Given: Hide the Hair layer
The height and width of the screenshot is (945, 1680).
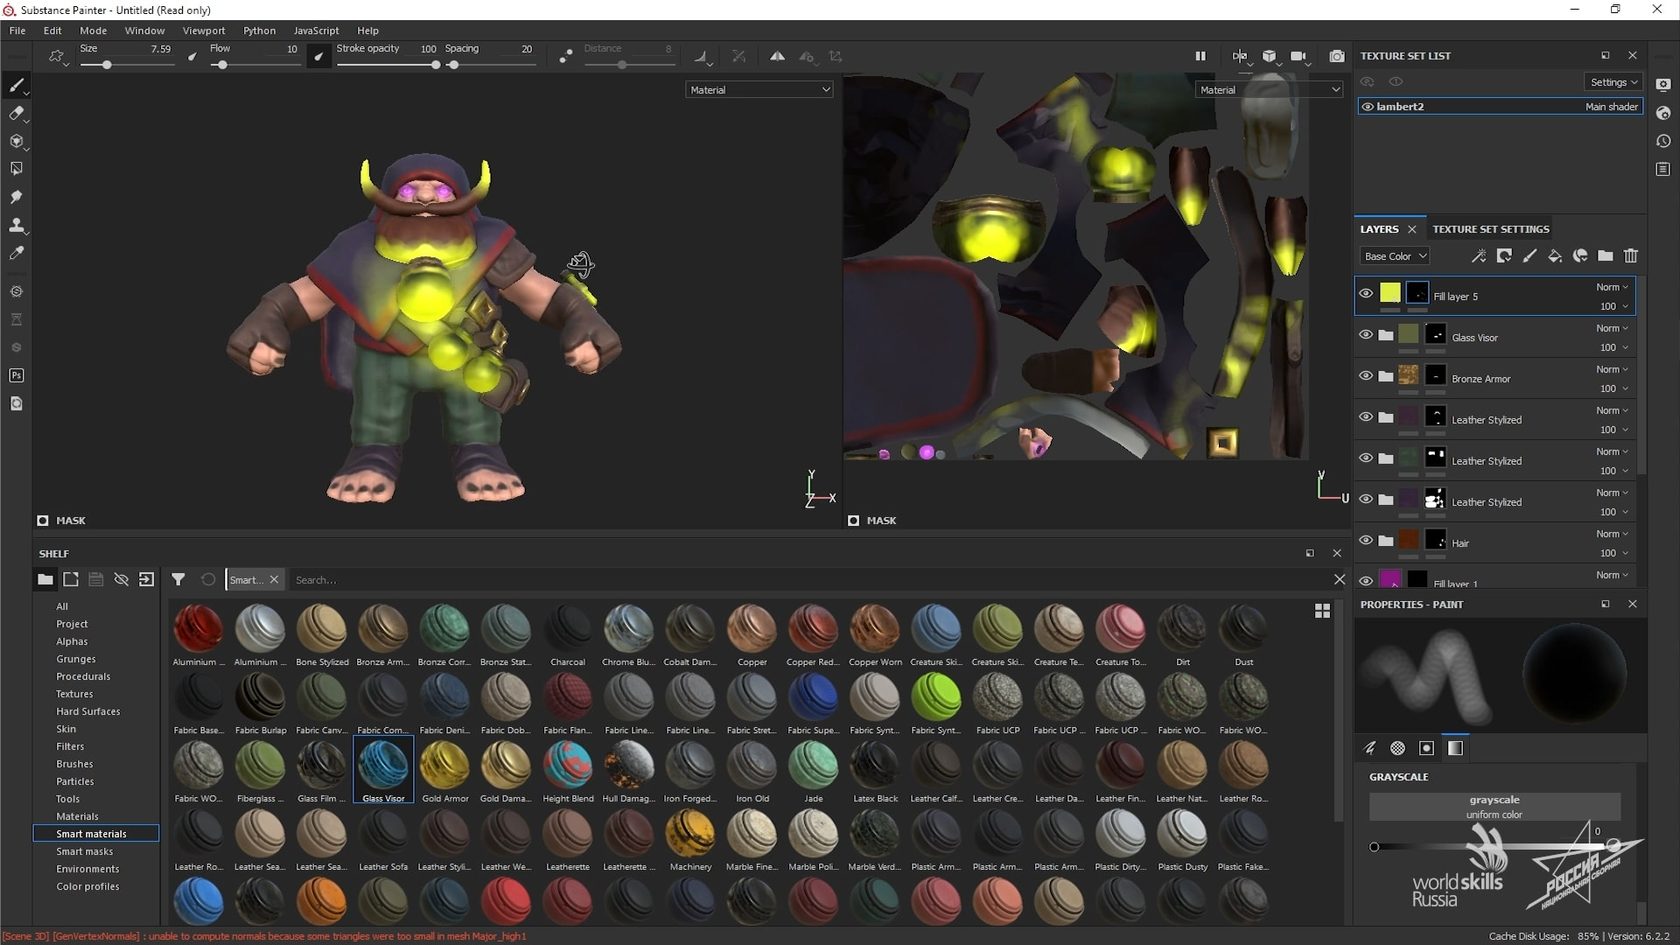Looking at the screenshot, I should 1365,540.
